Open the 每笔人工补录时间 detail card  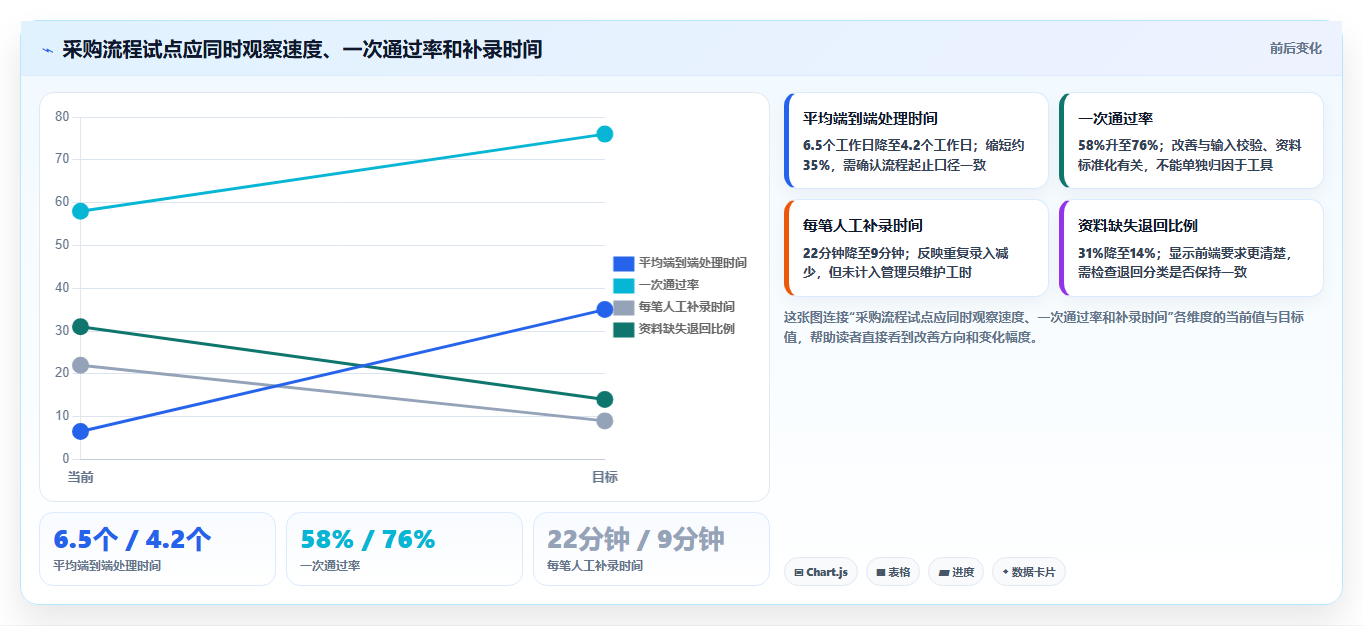tap(916, 248)
